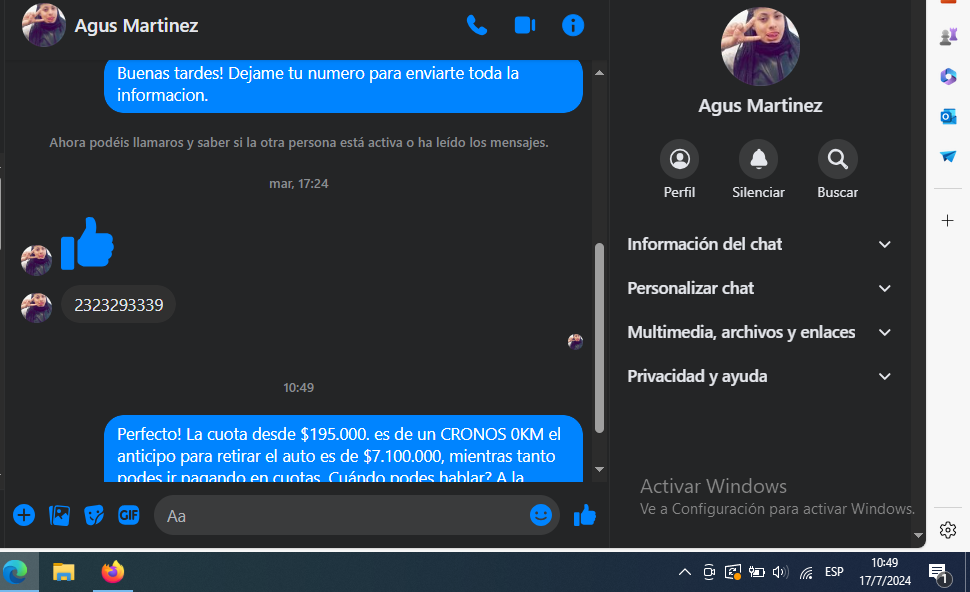
Task: Open Outlook in Edge sidebar
Action: [x=948, y=116]
